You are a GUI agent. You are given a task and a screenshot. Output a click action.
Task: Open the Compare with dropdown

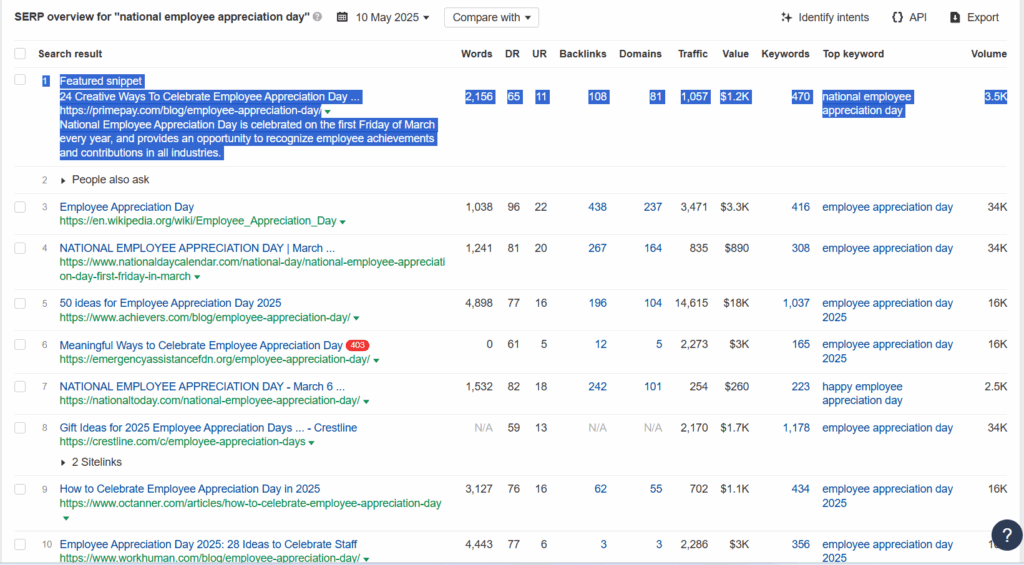point(491,18)
